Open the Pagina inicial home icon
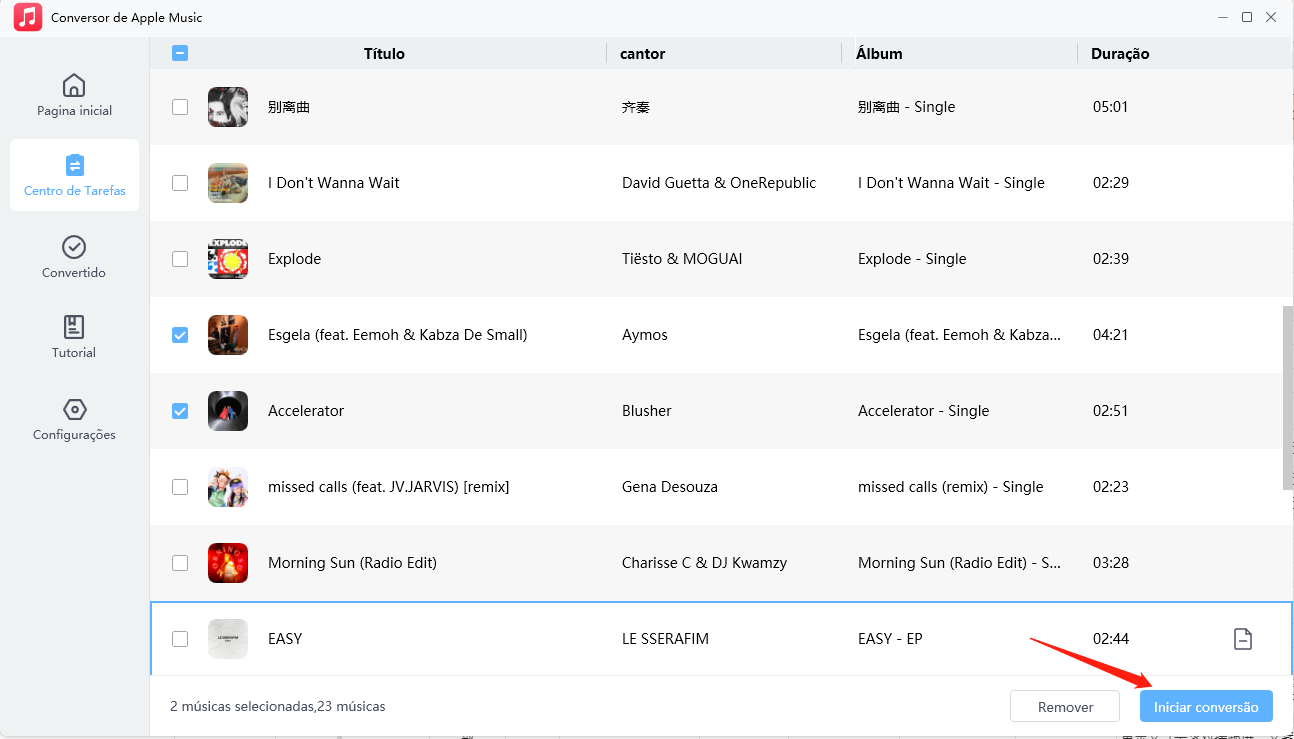The width and height of the screenshot is (1294, 739). coord(74,85)
